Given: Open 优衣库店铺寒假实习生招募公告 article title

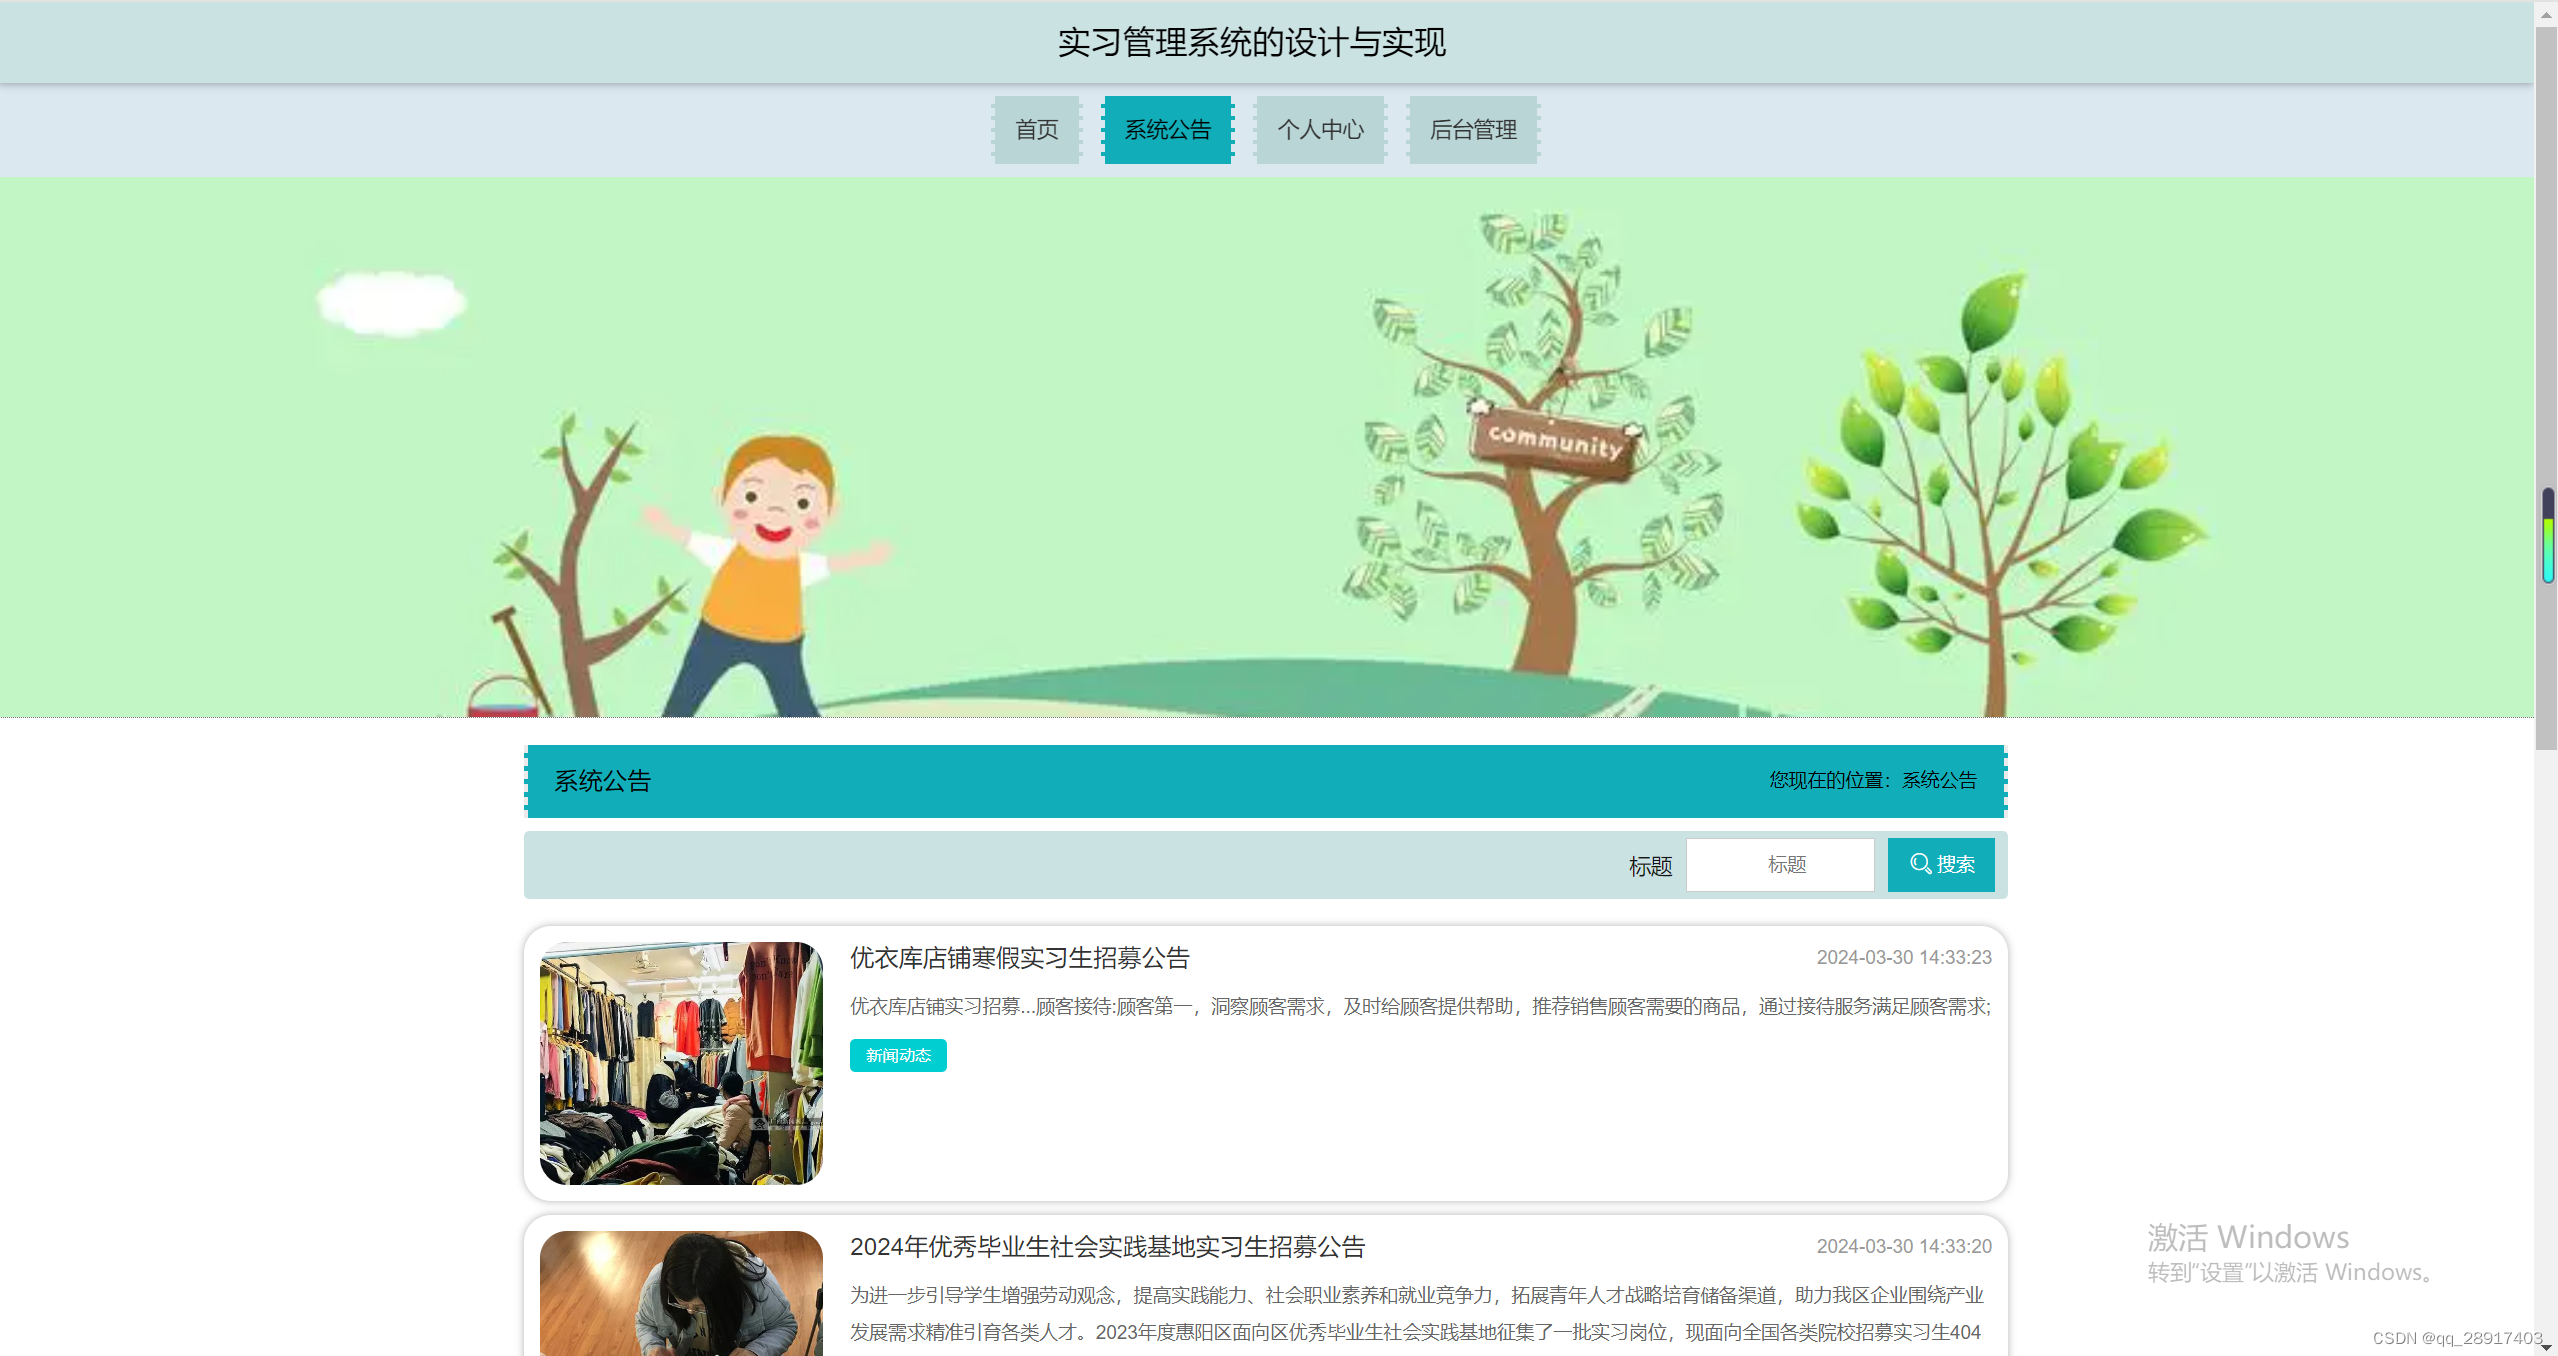Looking at the screenshot, I should (x=1019, y=958).
